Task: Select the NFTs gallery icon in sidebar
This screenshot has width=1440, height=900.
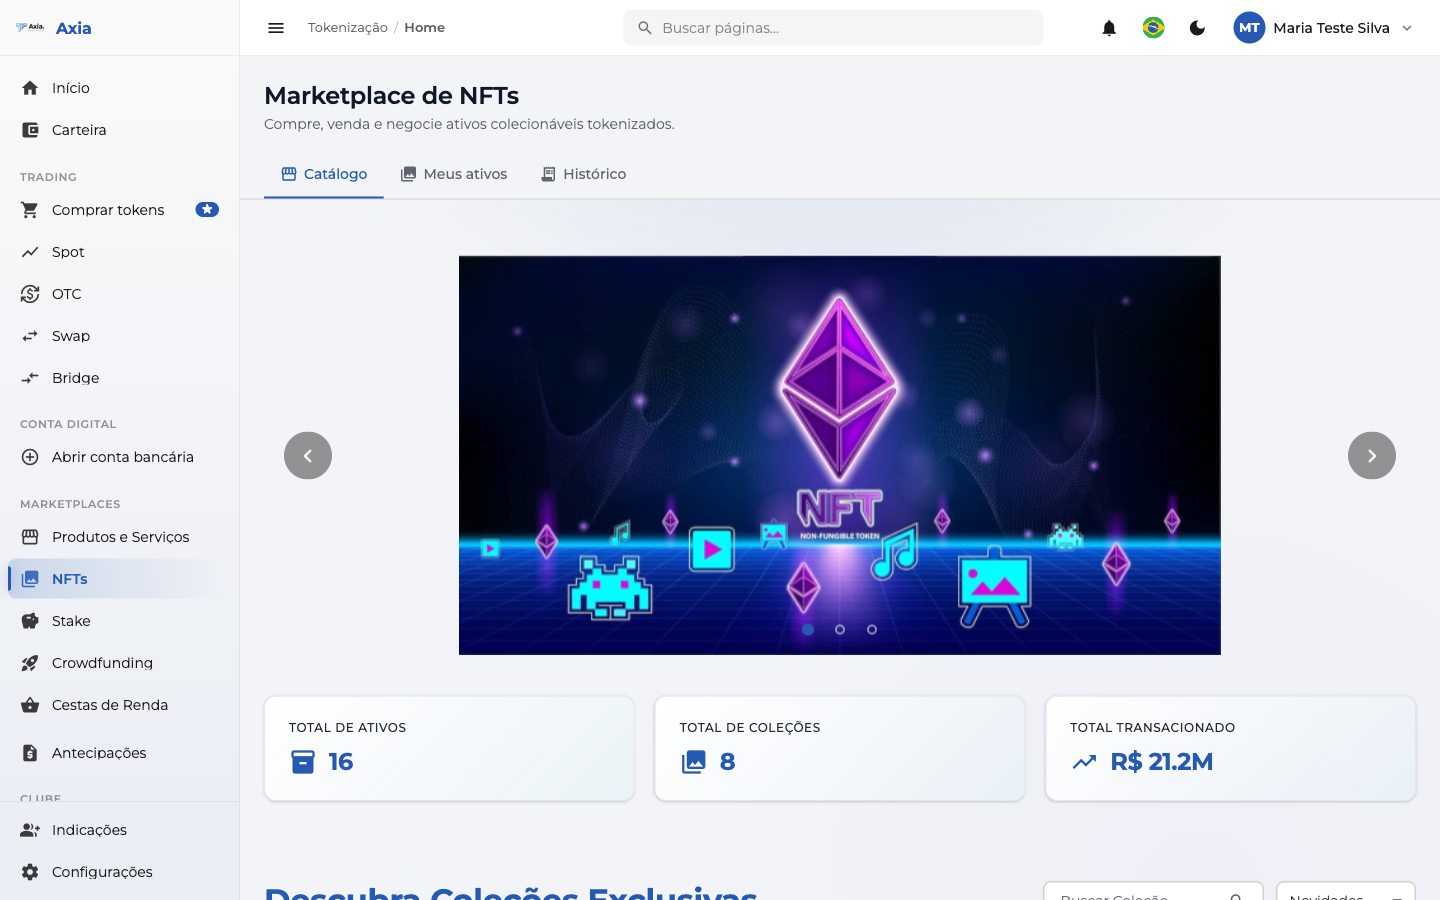Action: point(30,579)
